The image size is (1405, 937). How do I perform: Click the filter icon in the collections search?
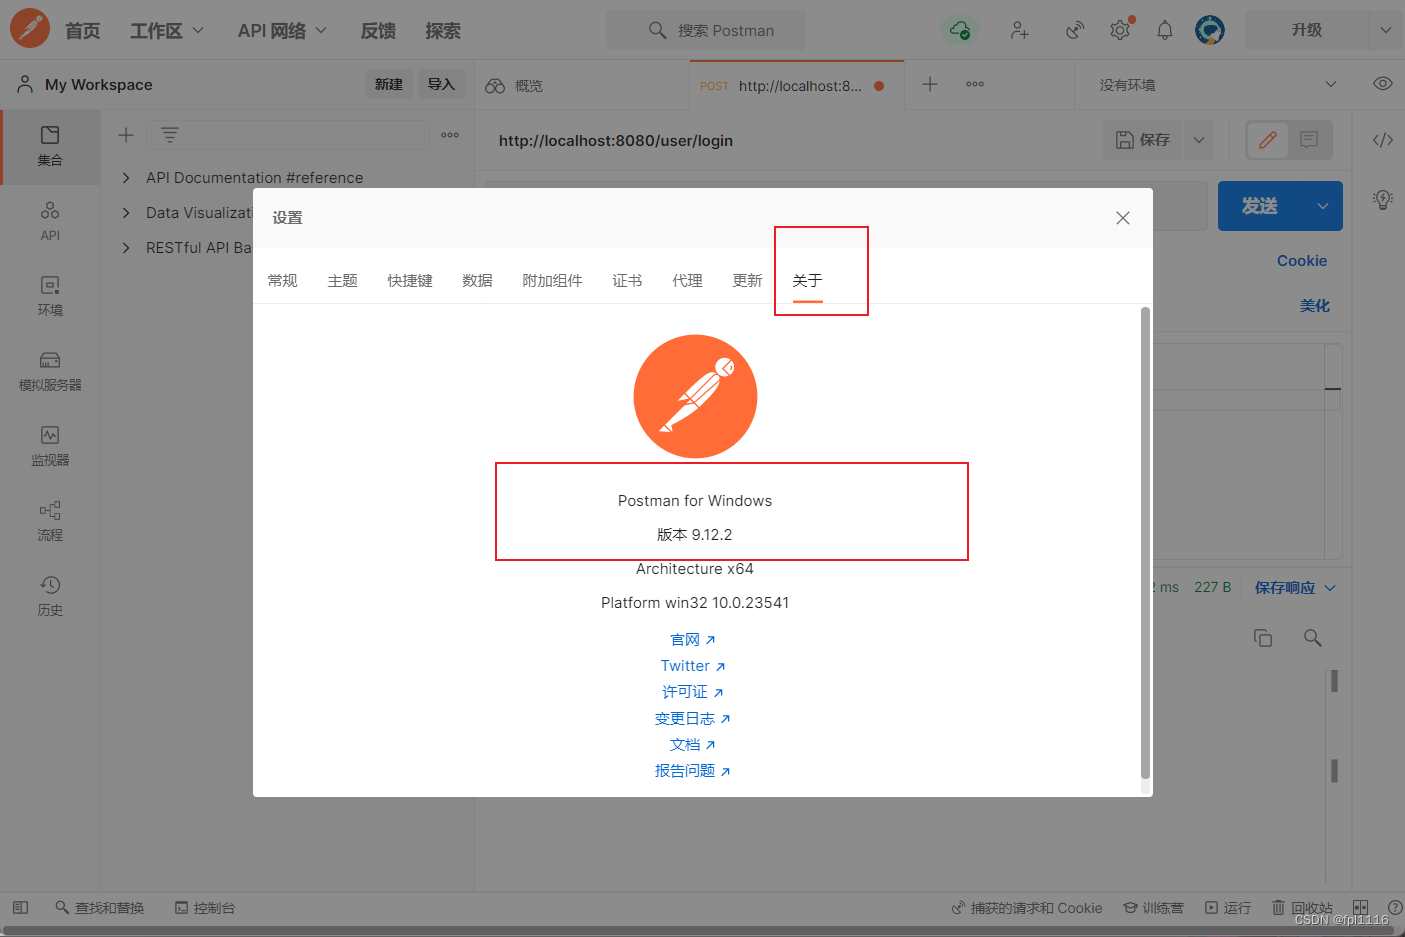point(170,135)
